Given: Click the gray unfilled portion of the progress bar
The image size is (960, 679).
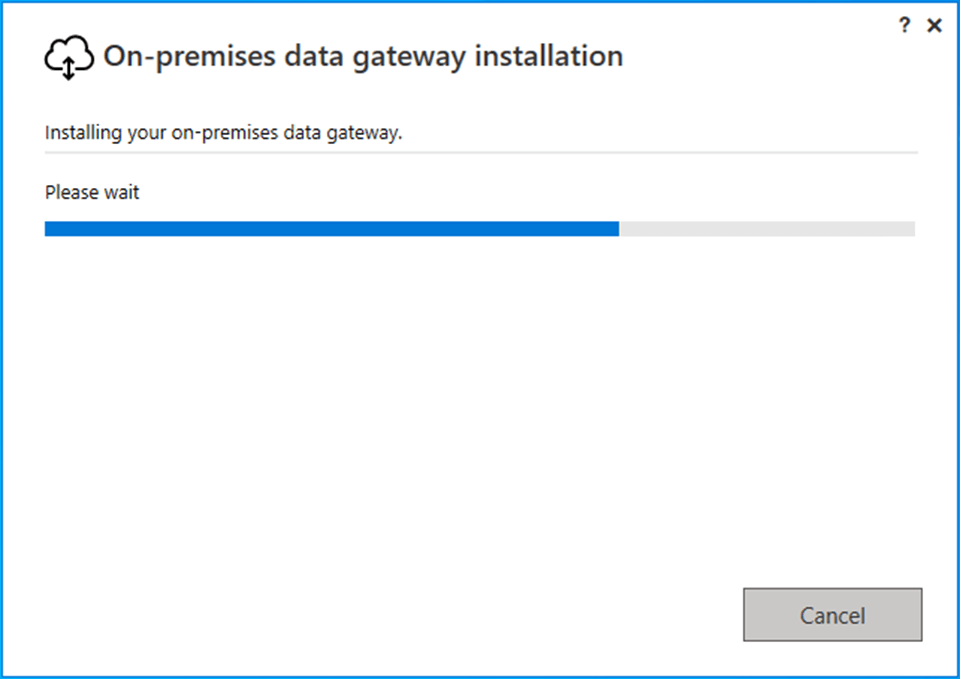Looking at the screenshot, I should [x=766, y=229].
